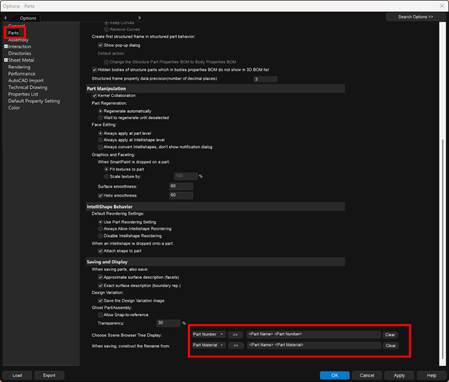Select the Technical Drawing category
Screen dimensions: 449x382
click(28, 87)
